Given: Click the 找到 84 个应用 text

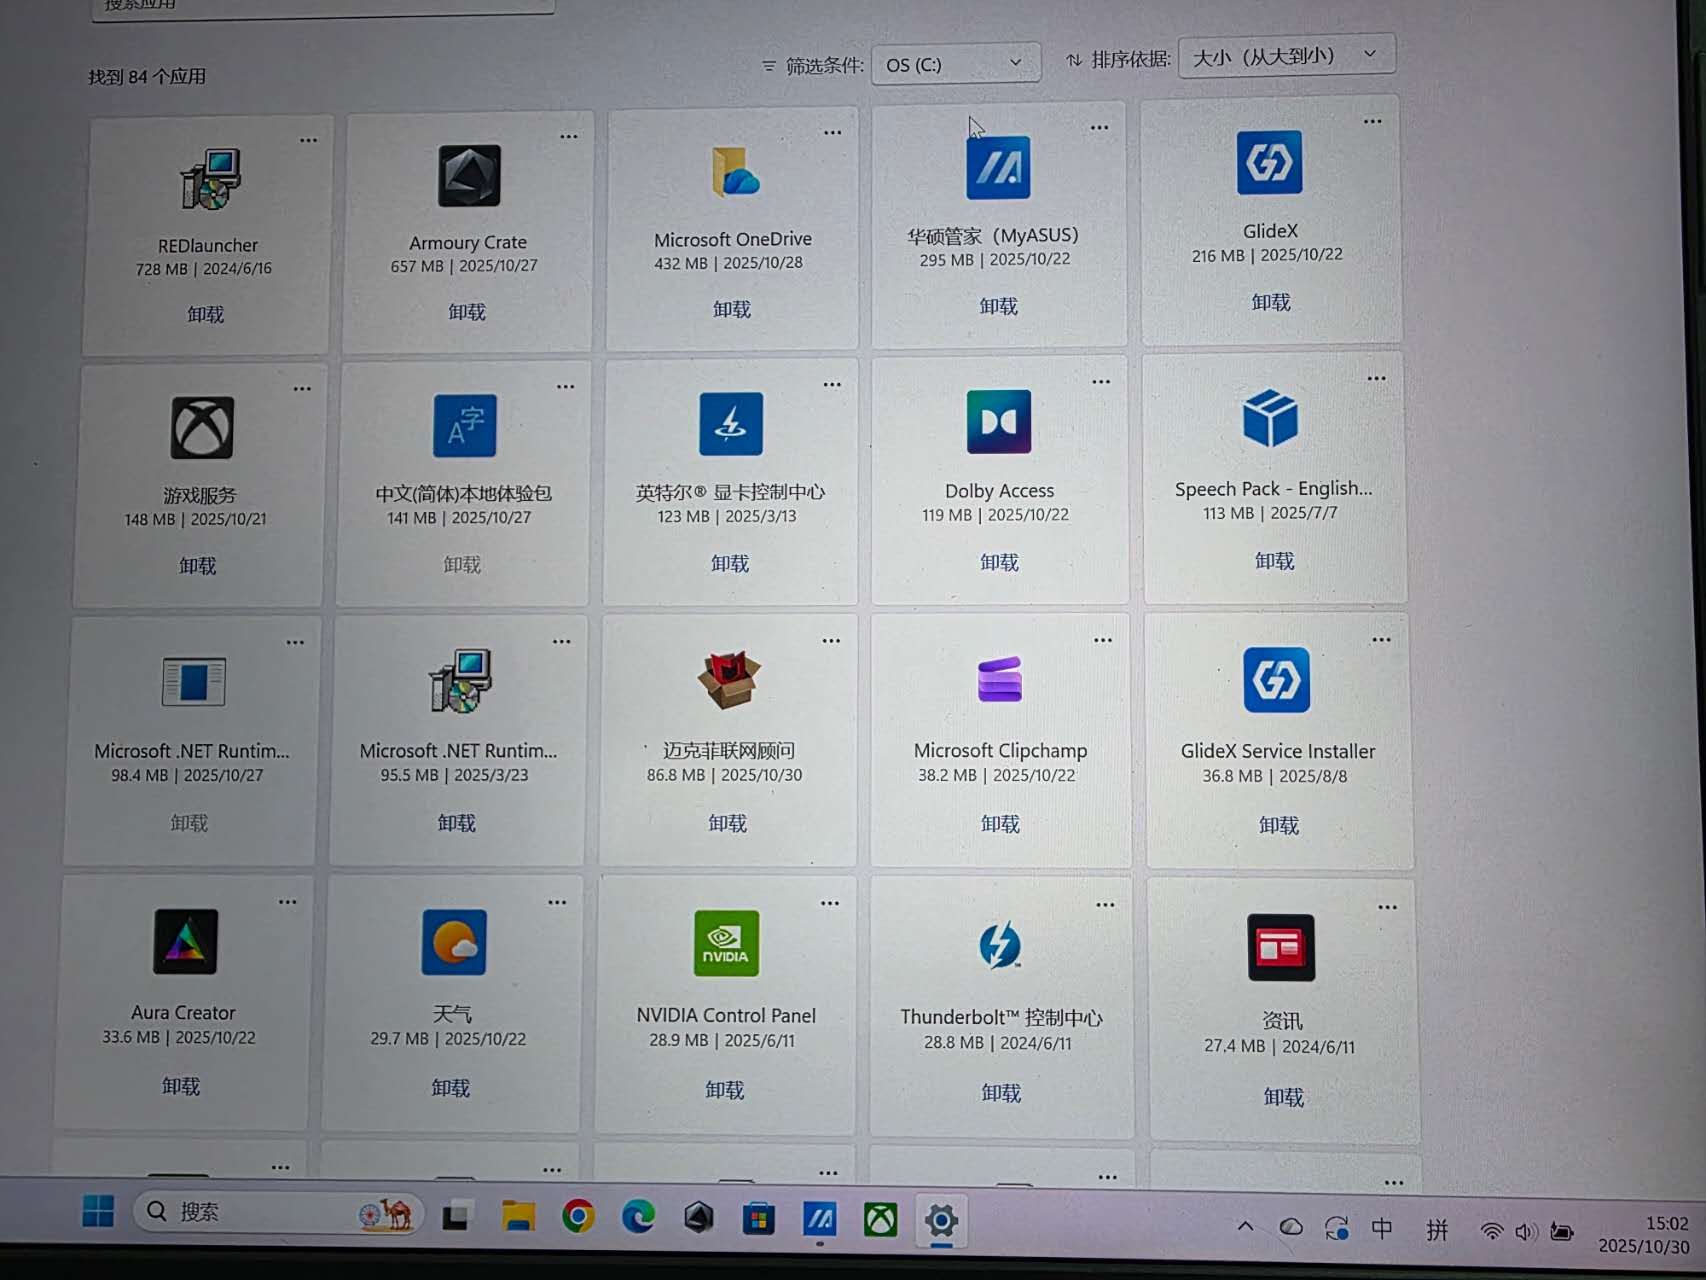Looking at the screenshot, I should click(147, 77).
